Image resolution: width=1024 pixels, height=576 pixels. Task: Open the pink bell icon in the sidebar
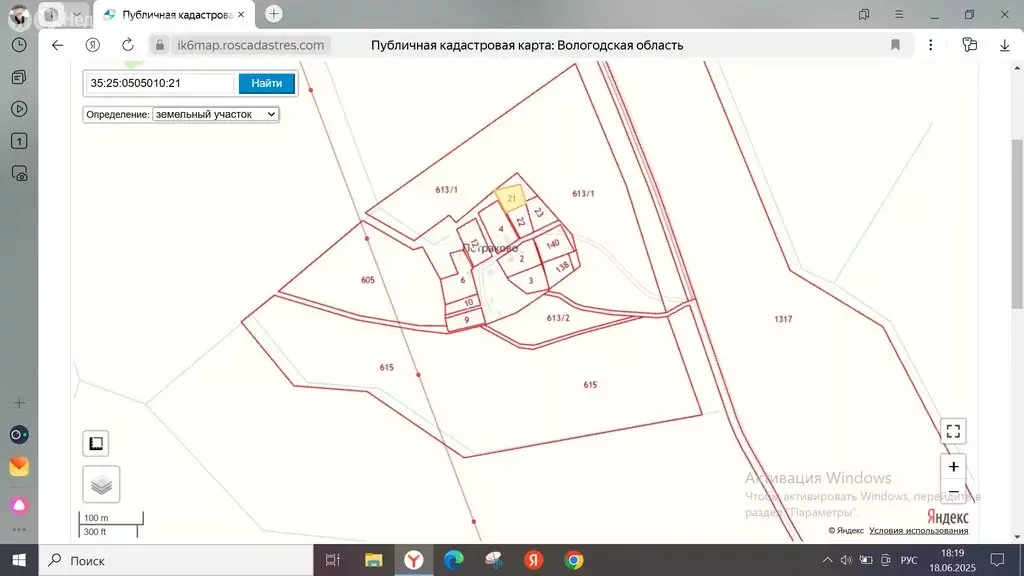click(x=19, y=505)
